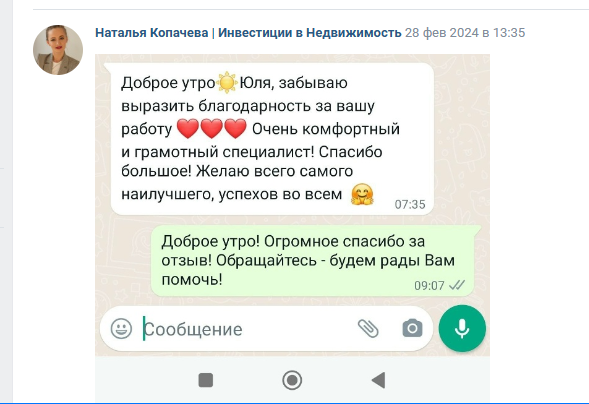Click the hugging face emoji

coord(362,194)
